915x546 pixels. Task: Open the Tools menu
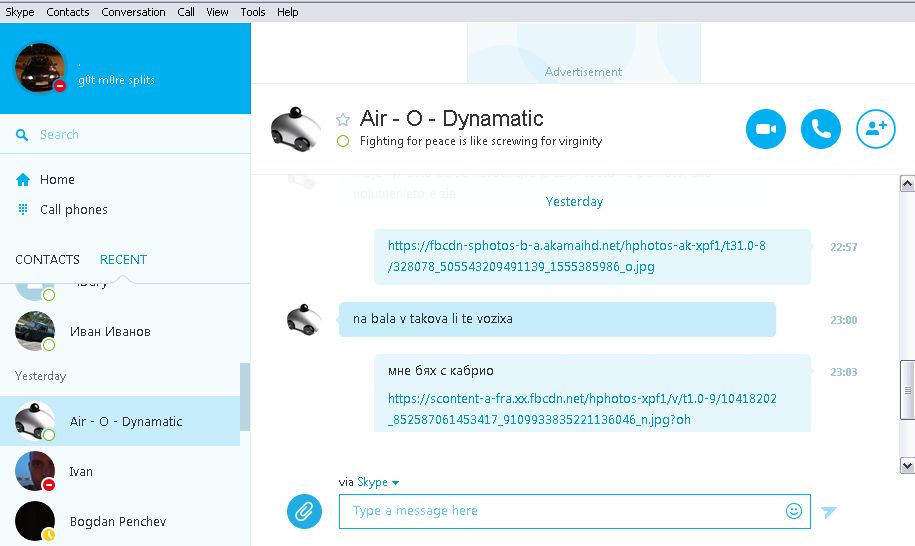pyautogui.click(x=253, y=12)
